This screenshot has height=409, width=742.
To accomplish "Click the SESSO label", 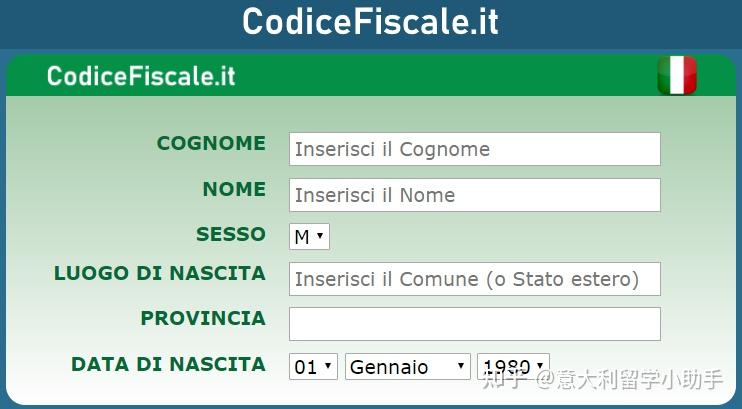I will pos(231,234).
